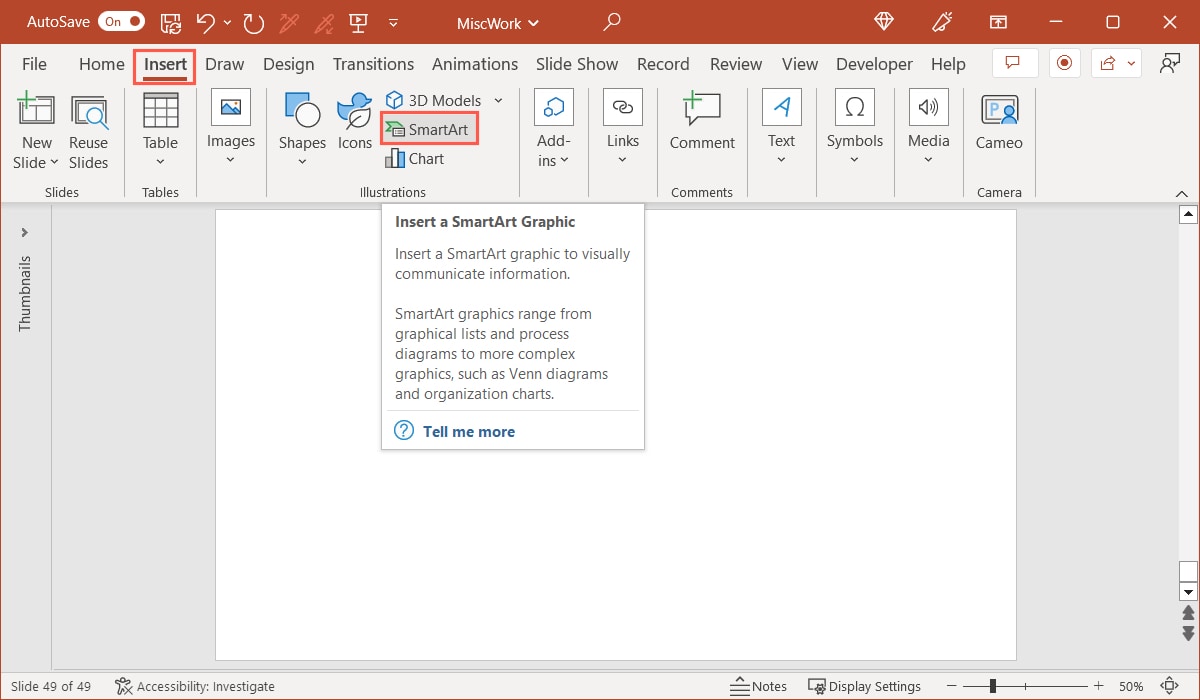Open the Notes pane
Viewport: 1200px width, 700px height.
(759, 686)
